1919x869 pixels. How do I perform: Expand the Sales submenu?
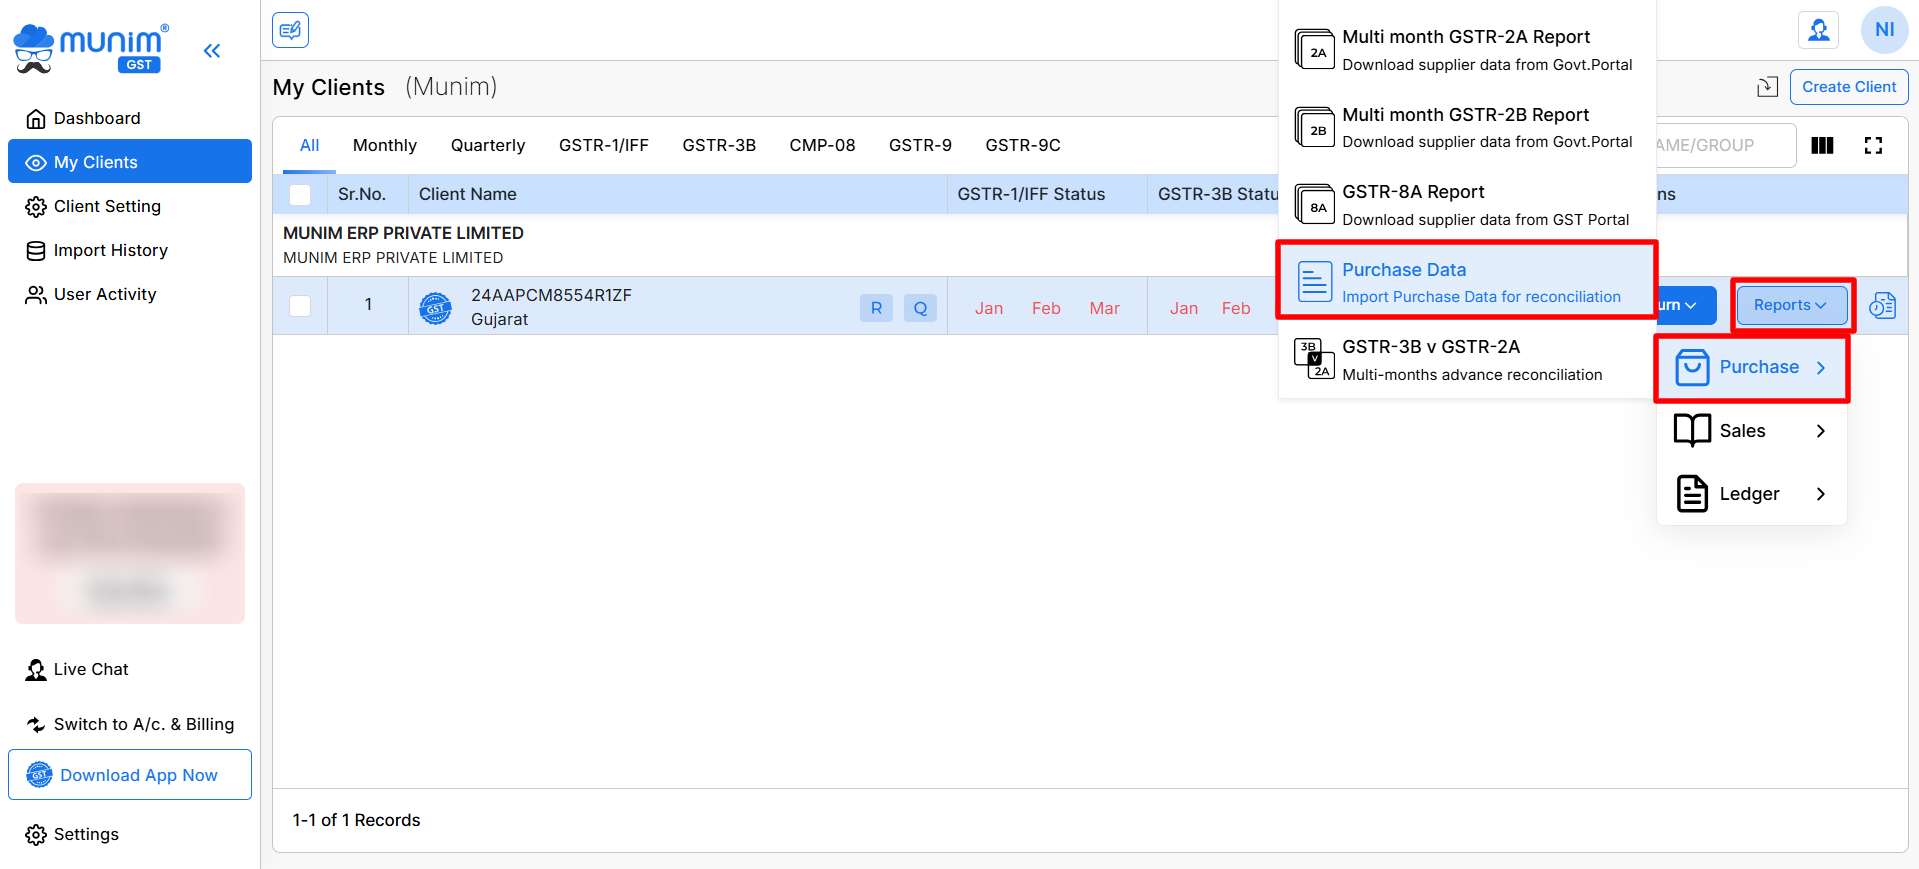tap(1750, 431)
